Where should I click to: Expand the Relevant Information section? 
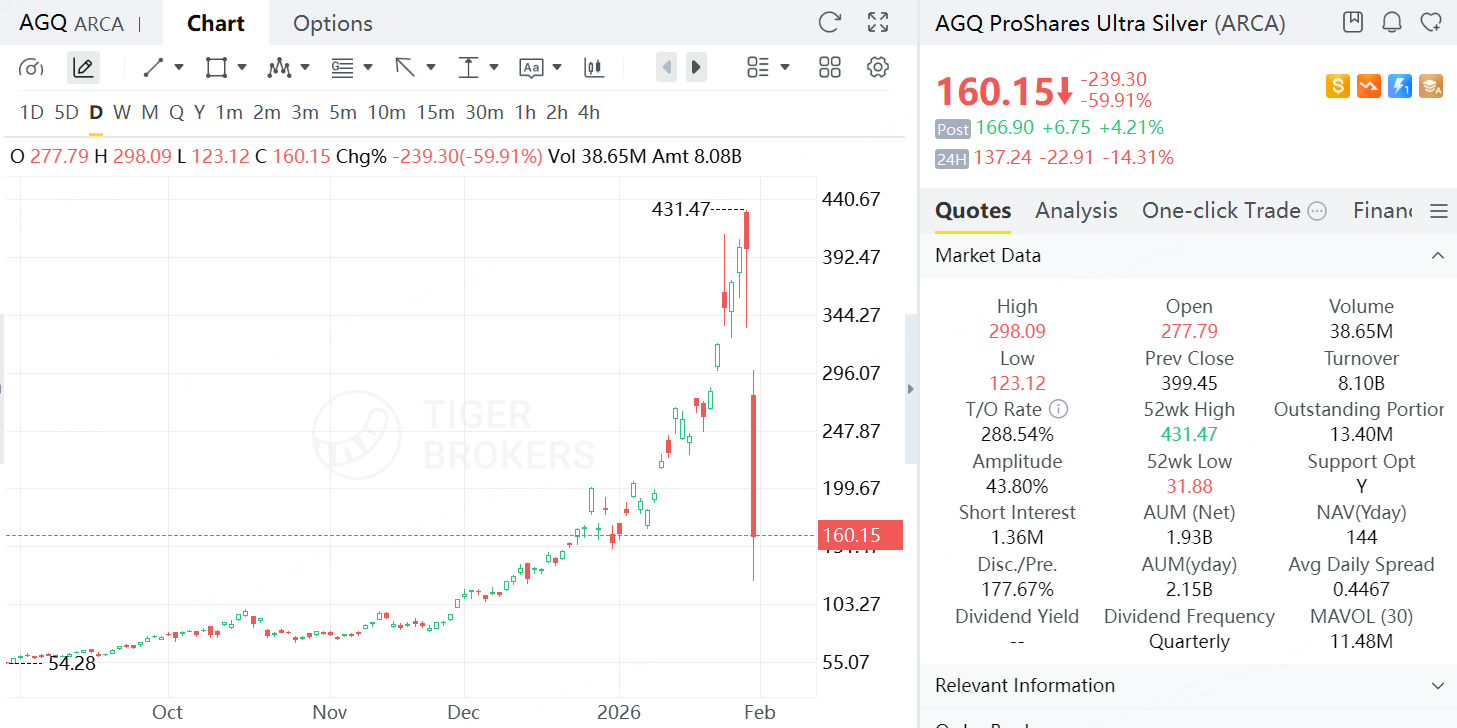coord(1437,686)
